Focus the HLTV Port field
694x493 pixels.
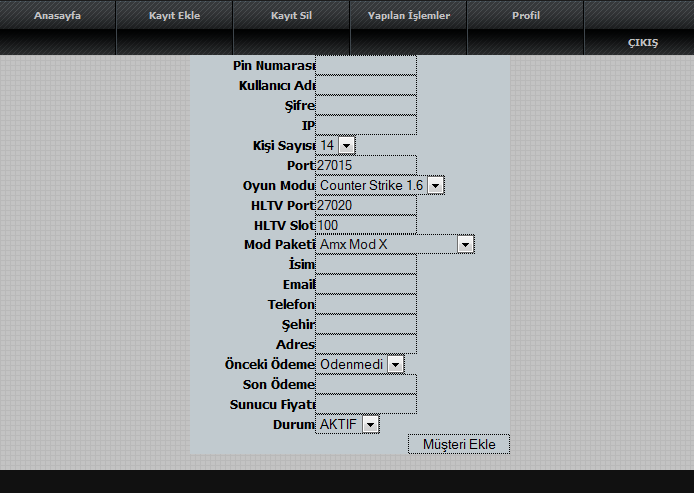[x=365, y=205]
